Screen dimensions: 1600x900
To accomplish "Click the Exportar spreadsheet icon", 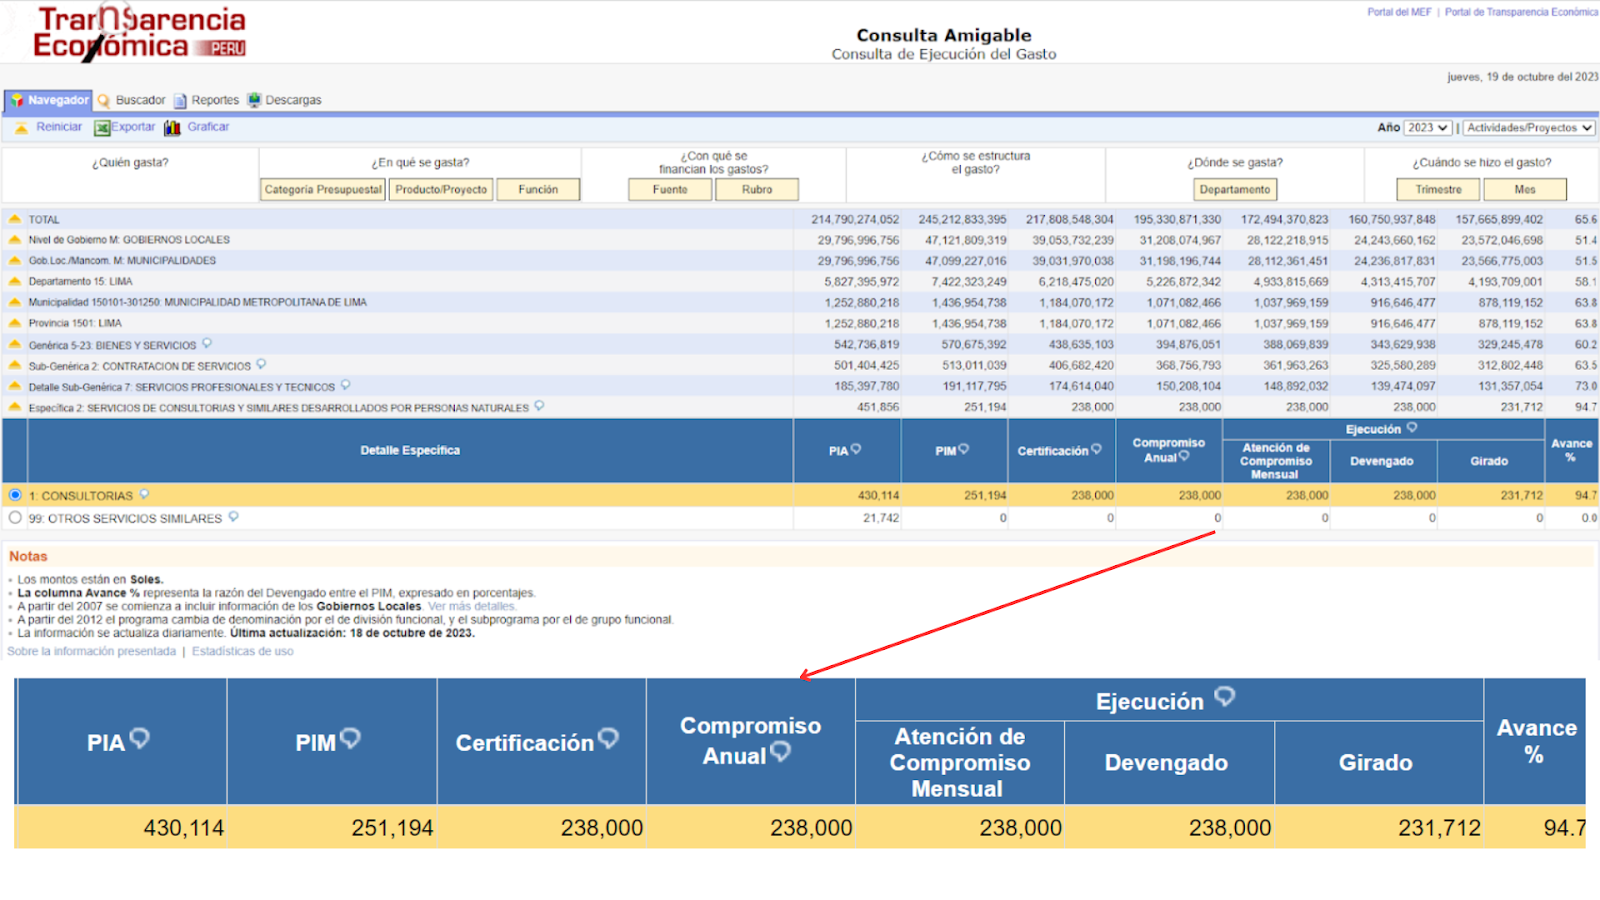I will point(102,128).
